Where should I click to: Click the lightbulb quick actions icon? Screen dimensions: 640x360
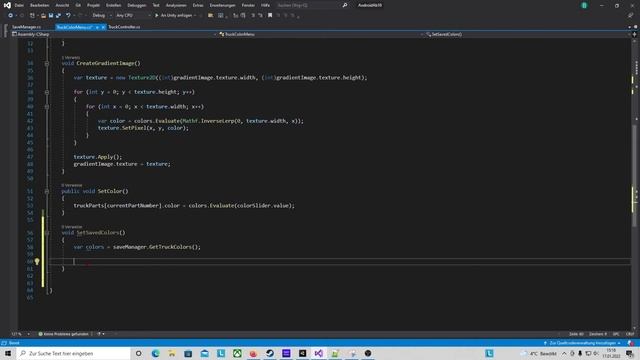pos(37,261)
